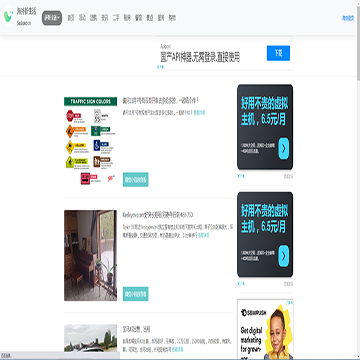Follow the teal details link in the piano room listing

point(203,235)
